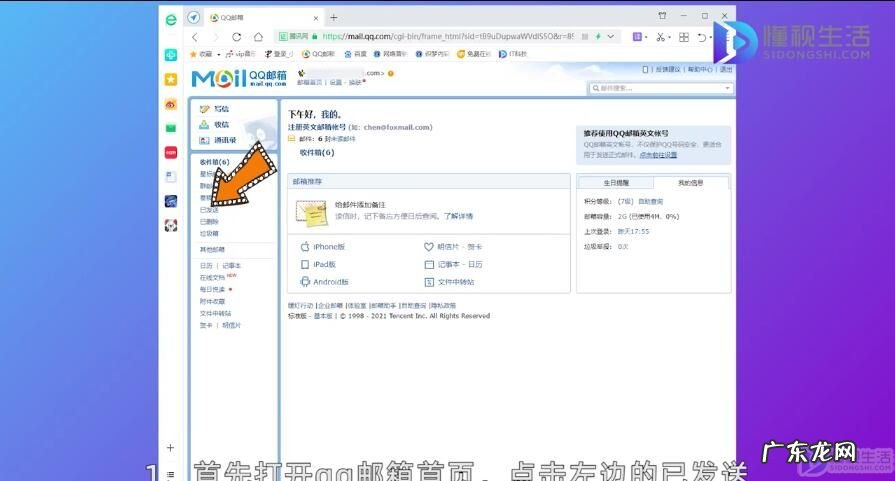Click the purple extension icon in toolbar

637,37
